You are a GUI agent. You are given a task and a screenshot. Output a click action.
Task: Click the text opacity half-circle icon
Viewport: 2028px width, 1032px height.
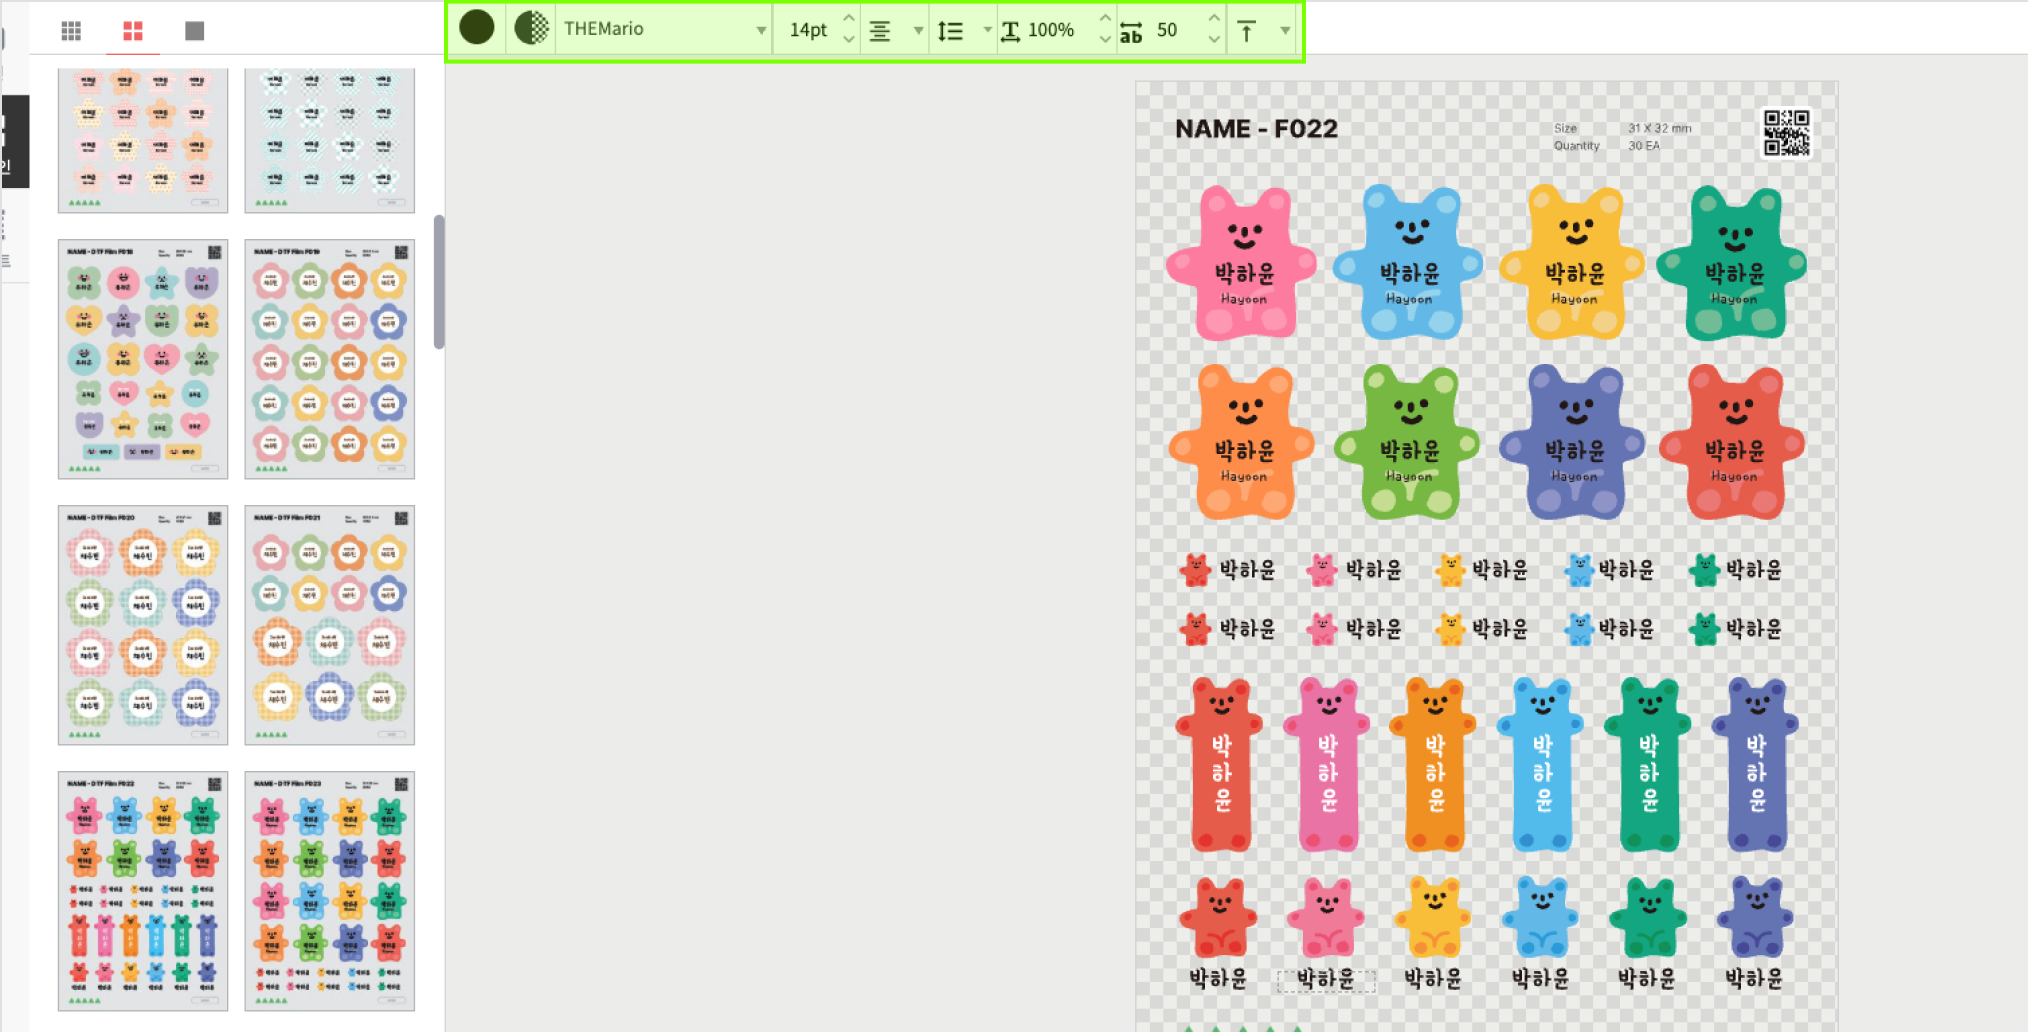pos(532,28)
